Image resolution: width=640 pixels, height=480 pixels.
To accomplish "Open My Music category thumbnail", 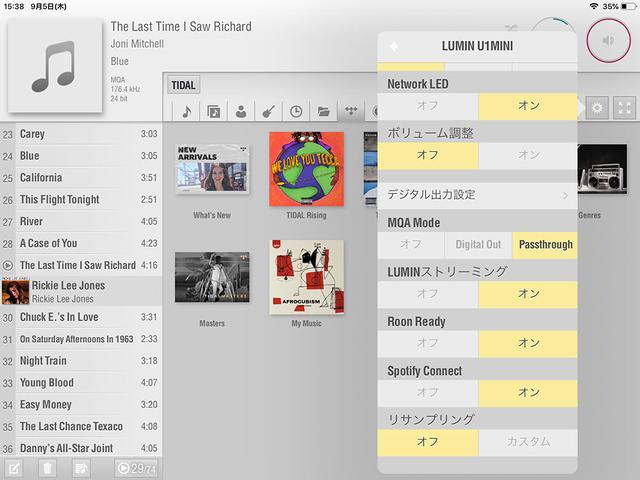I will point(307,277).
